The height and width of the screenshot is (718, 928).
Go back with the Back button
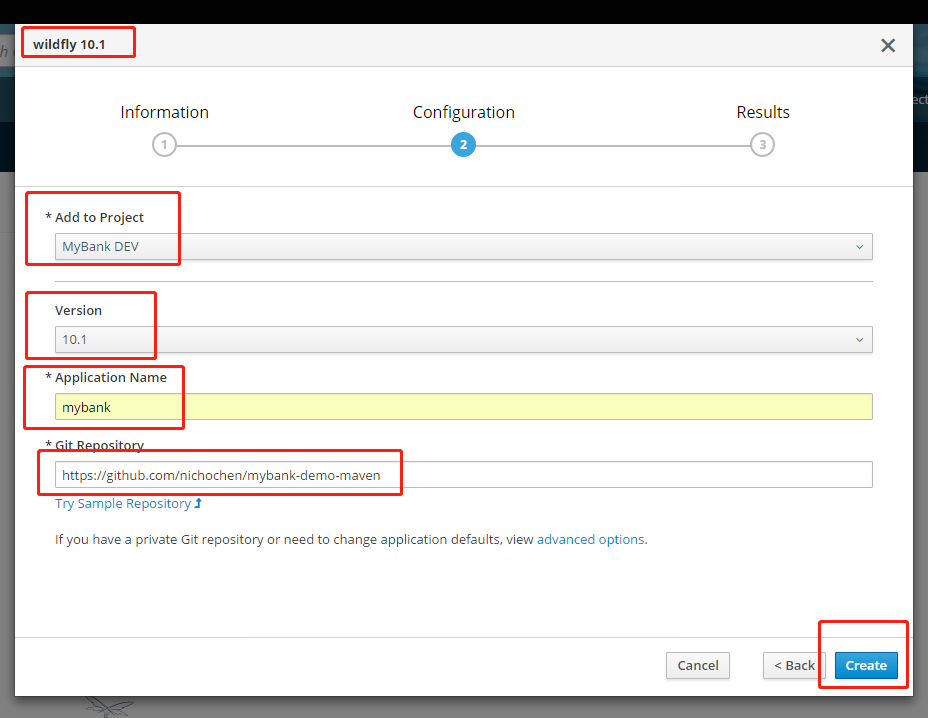tap(793, 665)
